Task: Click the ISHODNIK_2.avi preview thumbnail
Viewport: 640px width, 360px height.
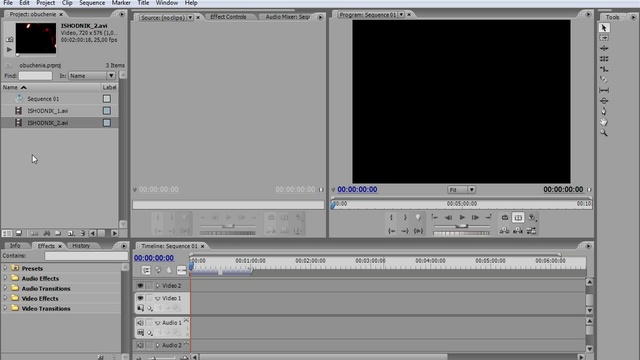Action: (36, 38)
